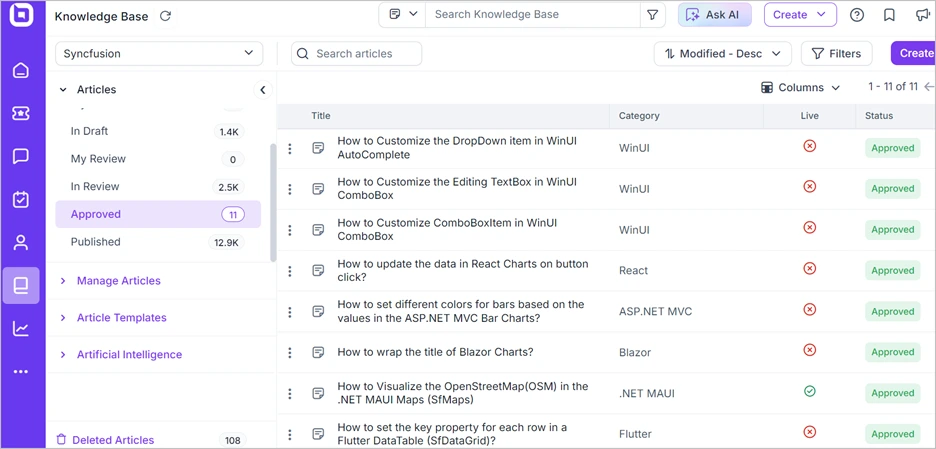Open the announcements megaphone icon

[x=923, y=15]
